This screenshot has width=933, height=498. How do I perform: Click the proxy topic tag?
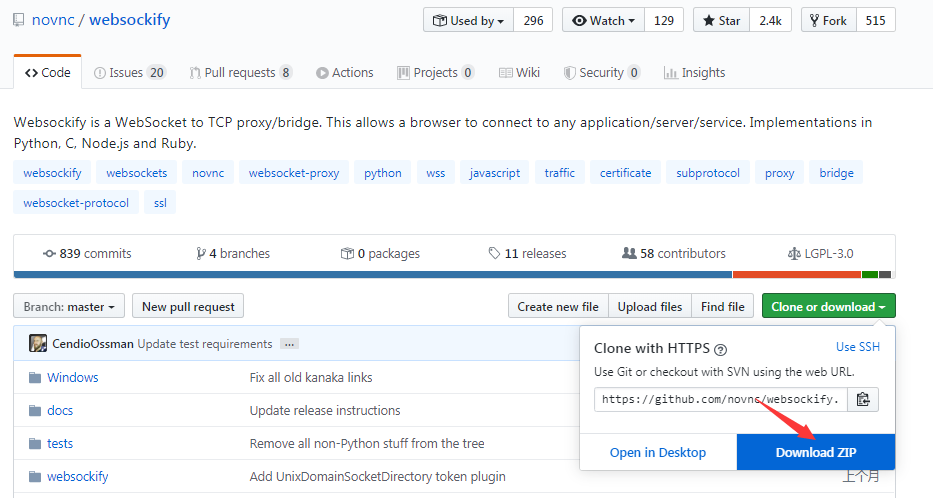point(779,173)
